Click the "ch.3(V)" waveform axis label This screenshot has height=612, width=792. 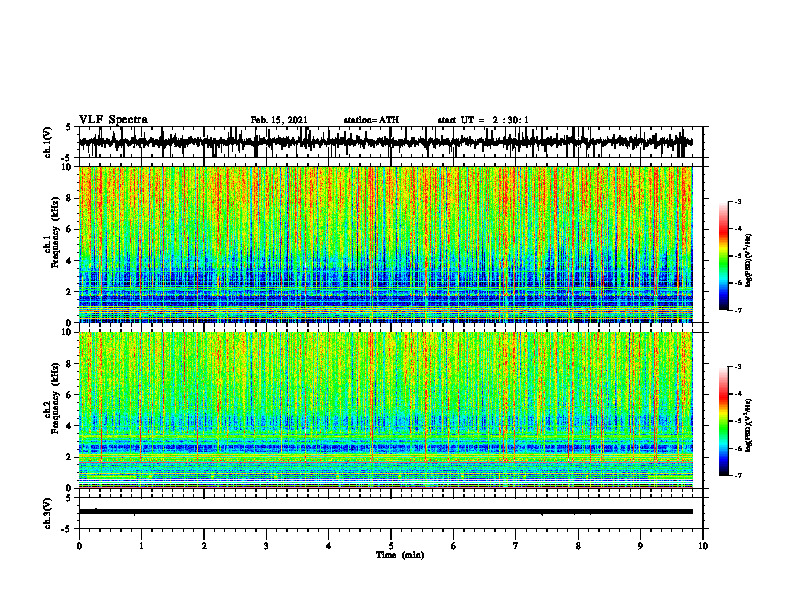tap(47, 514)
